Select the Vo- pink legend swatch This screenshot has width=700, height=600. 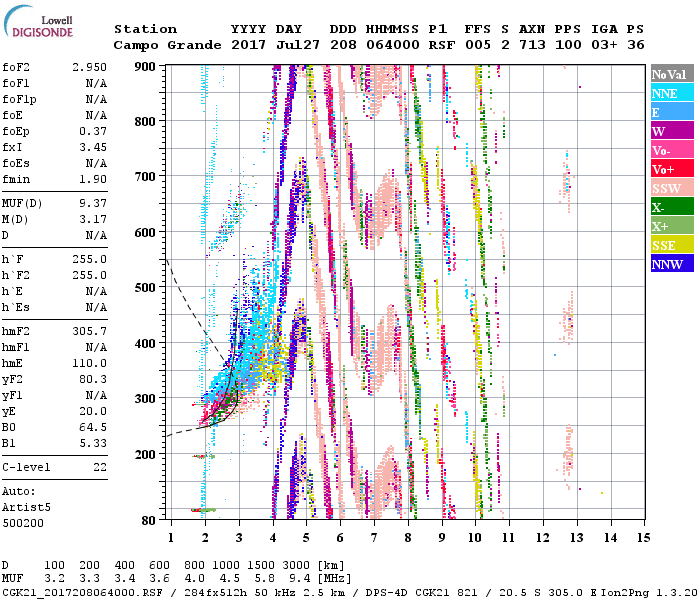672,150
